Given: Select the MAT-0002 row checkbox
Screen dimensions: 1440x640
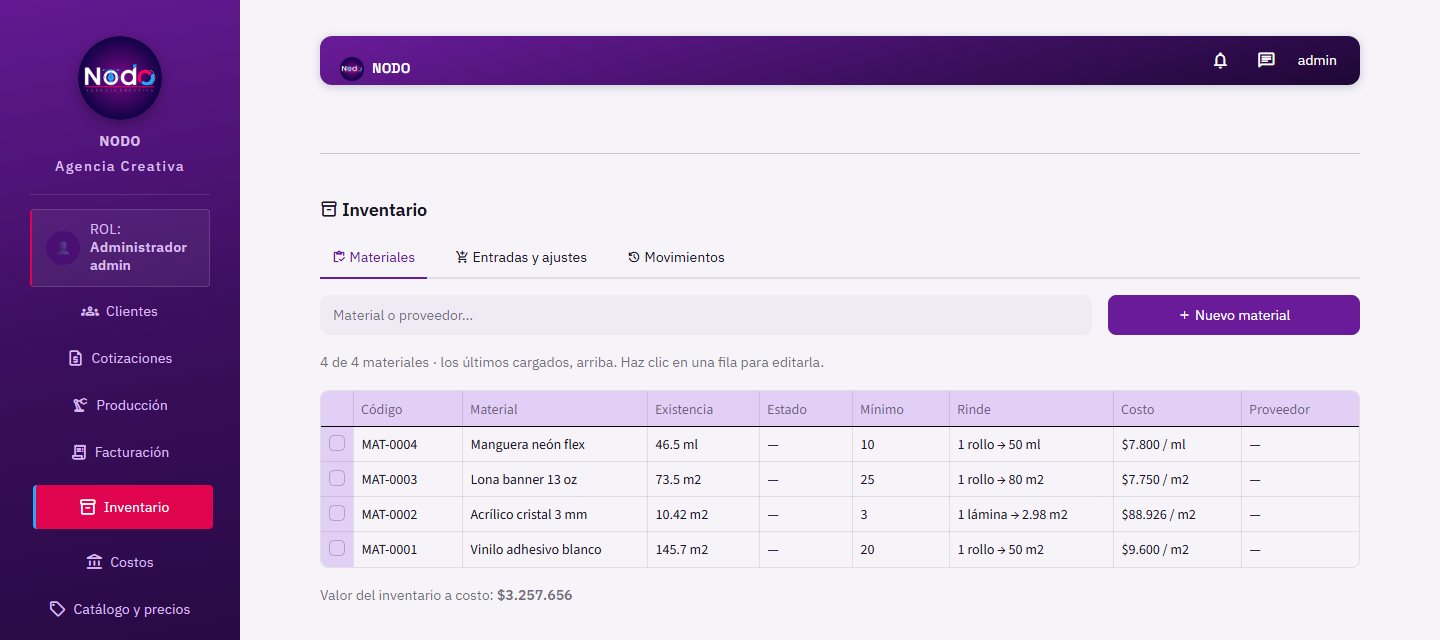Looking at the screenshot, I should pos(337,513).
